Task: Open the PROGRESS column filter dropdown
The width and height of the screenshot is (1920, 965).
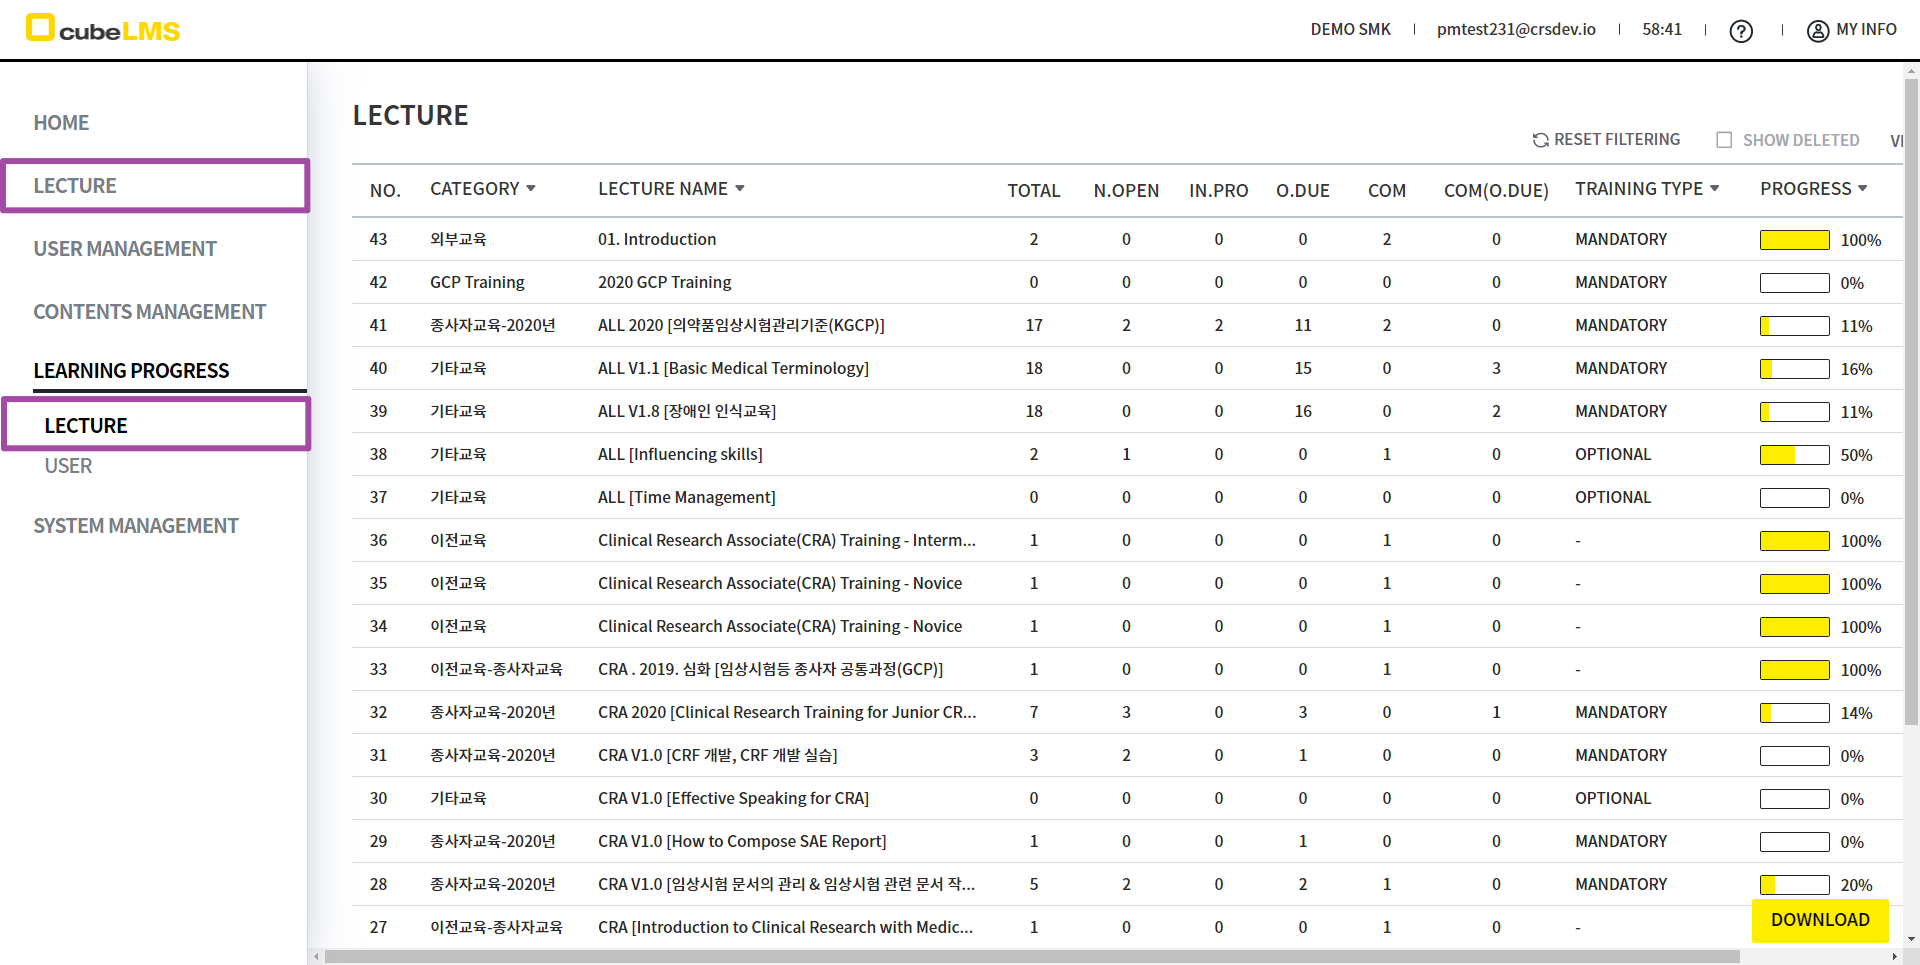Action: click(1862, 189)
